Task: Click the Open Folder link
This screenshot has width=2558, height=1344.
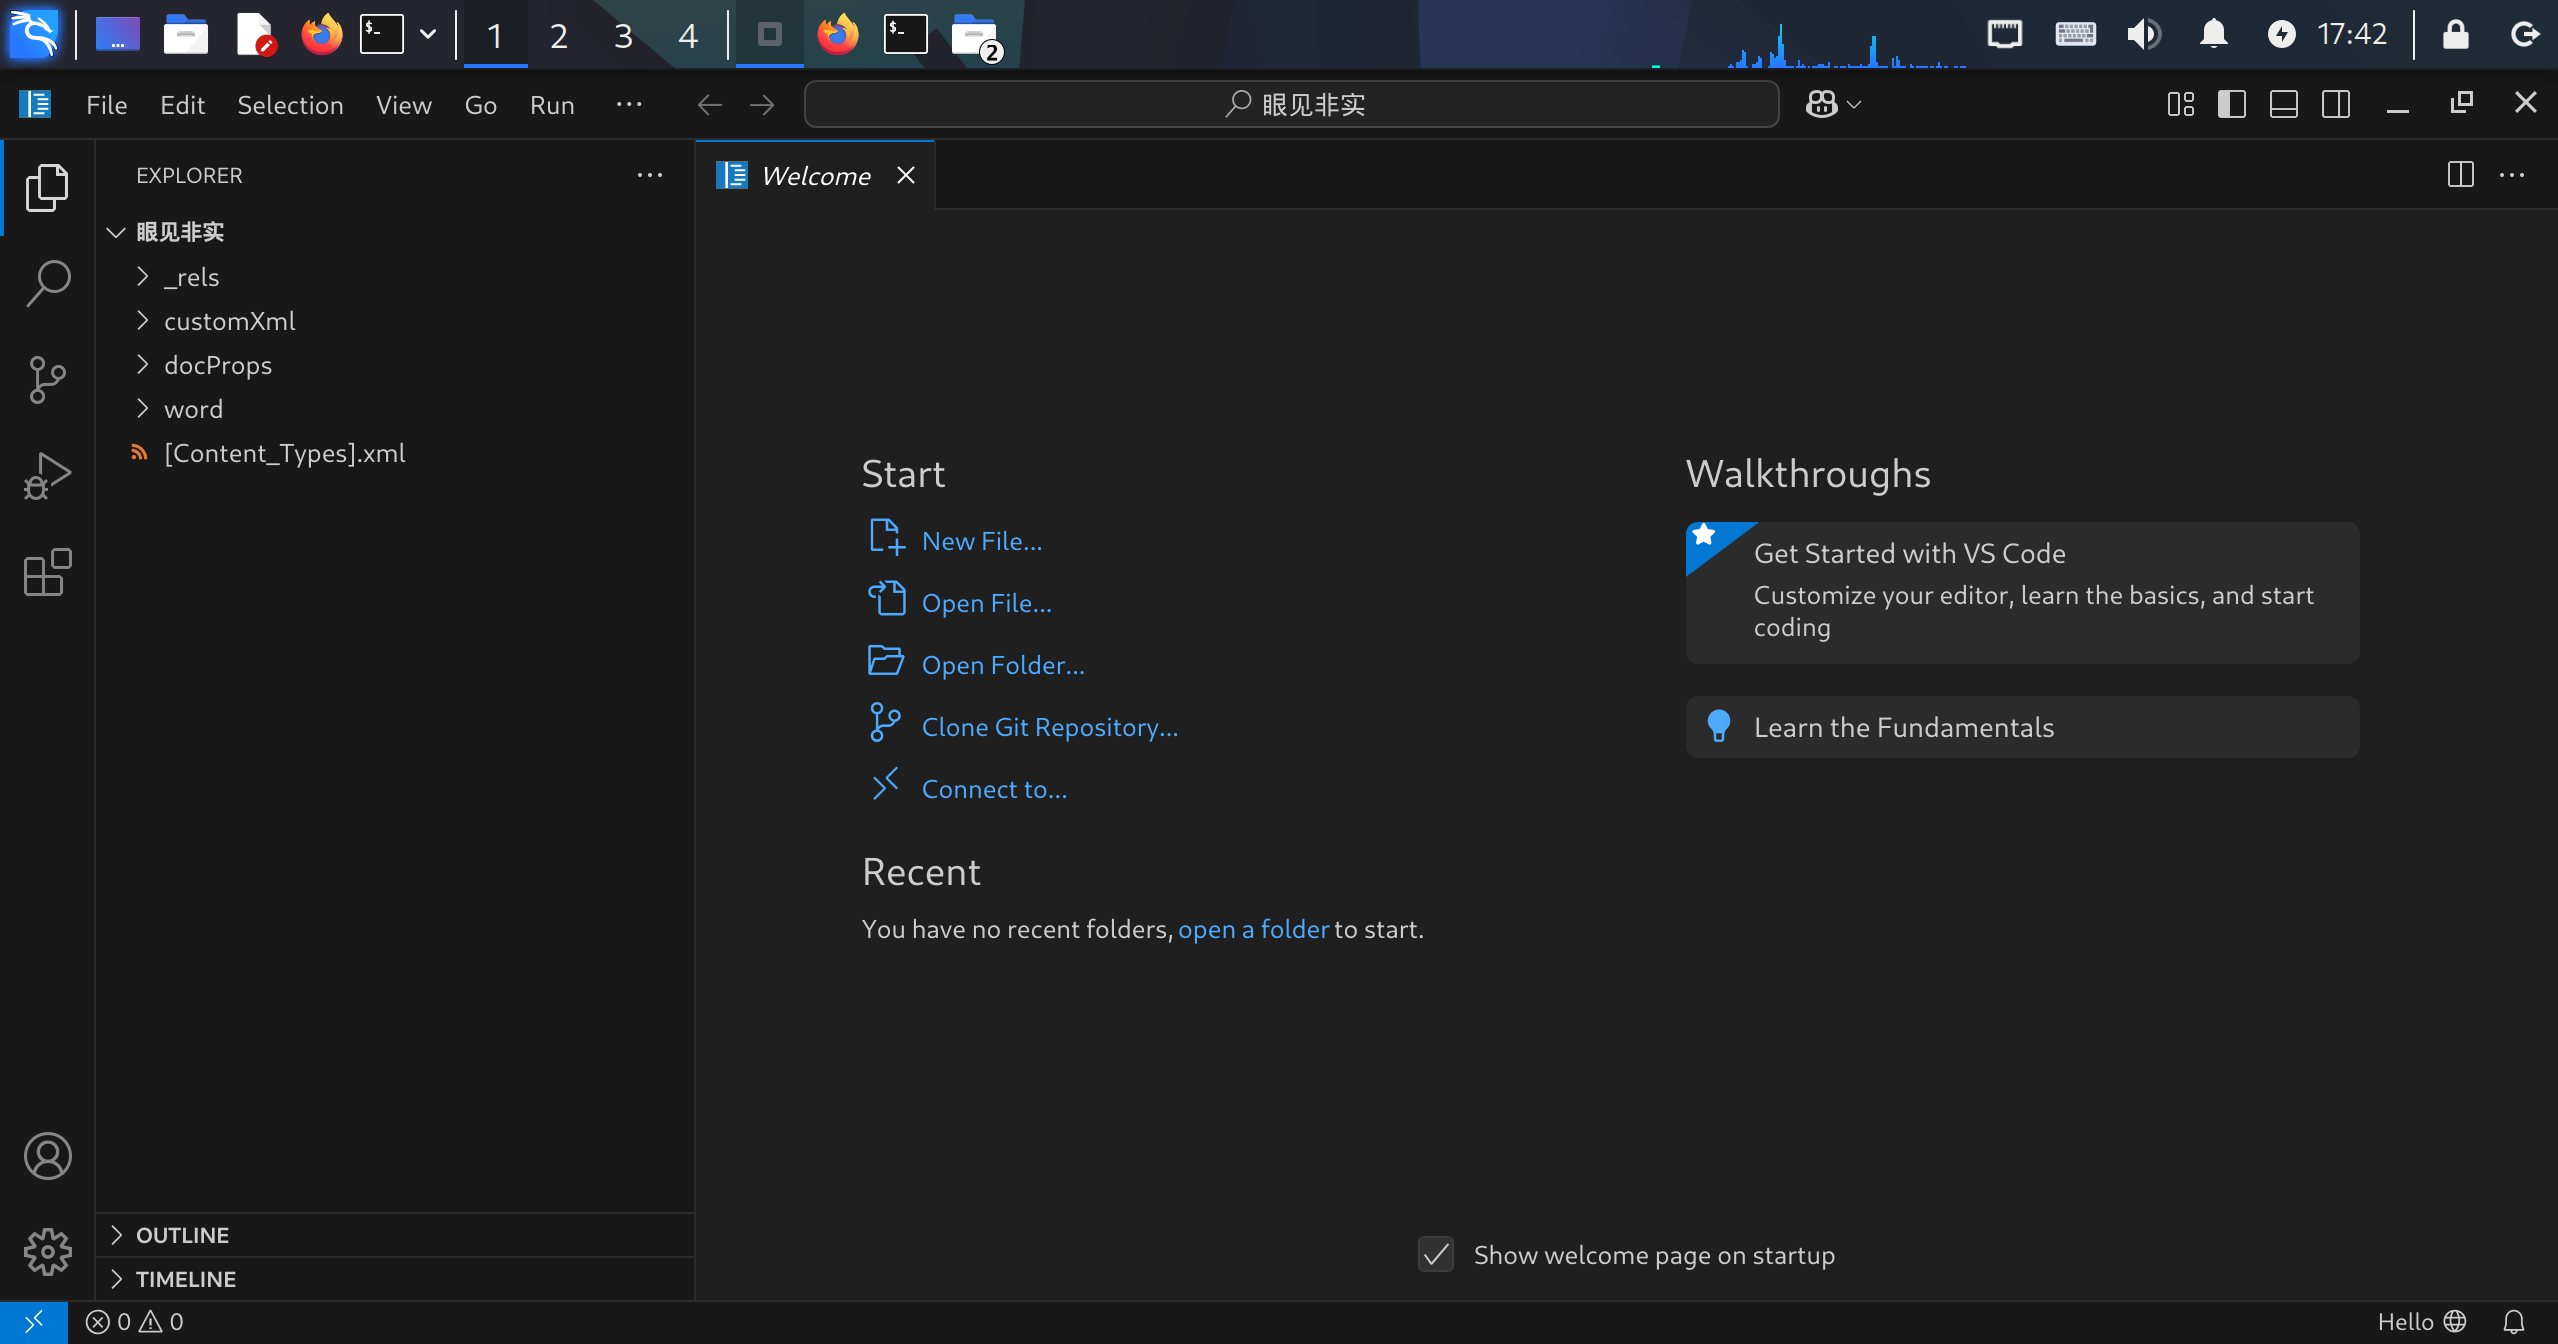Action: 1002,665
